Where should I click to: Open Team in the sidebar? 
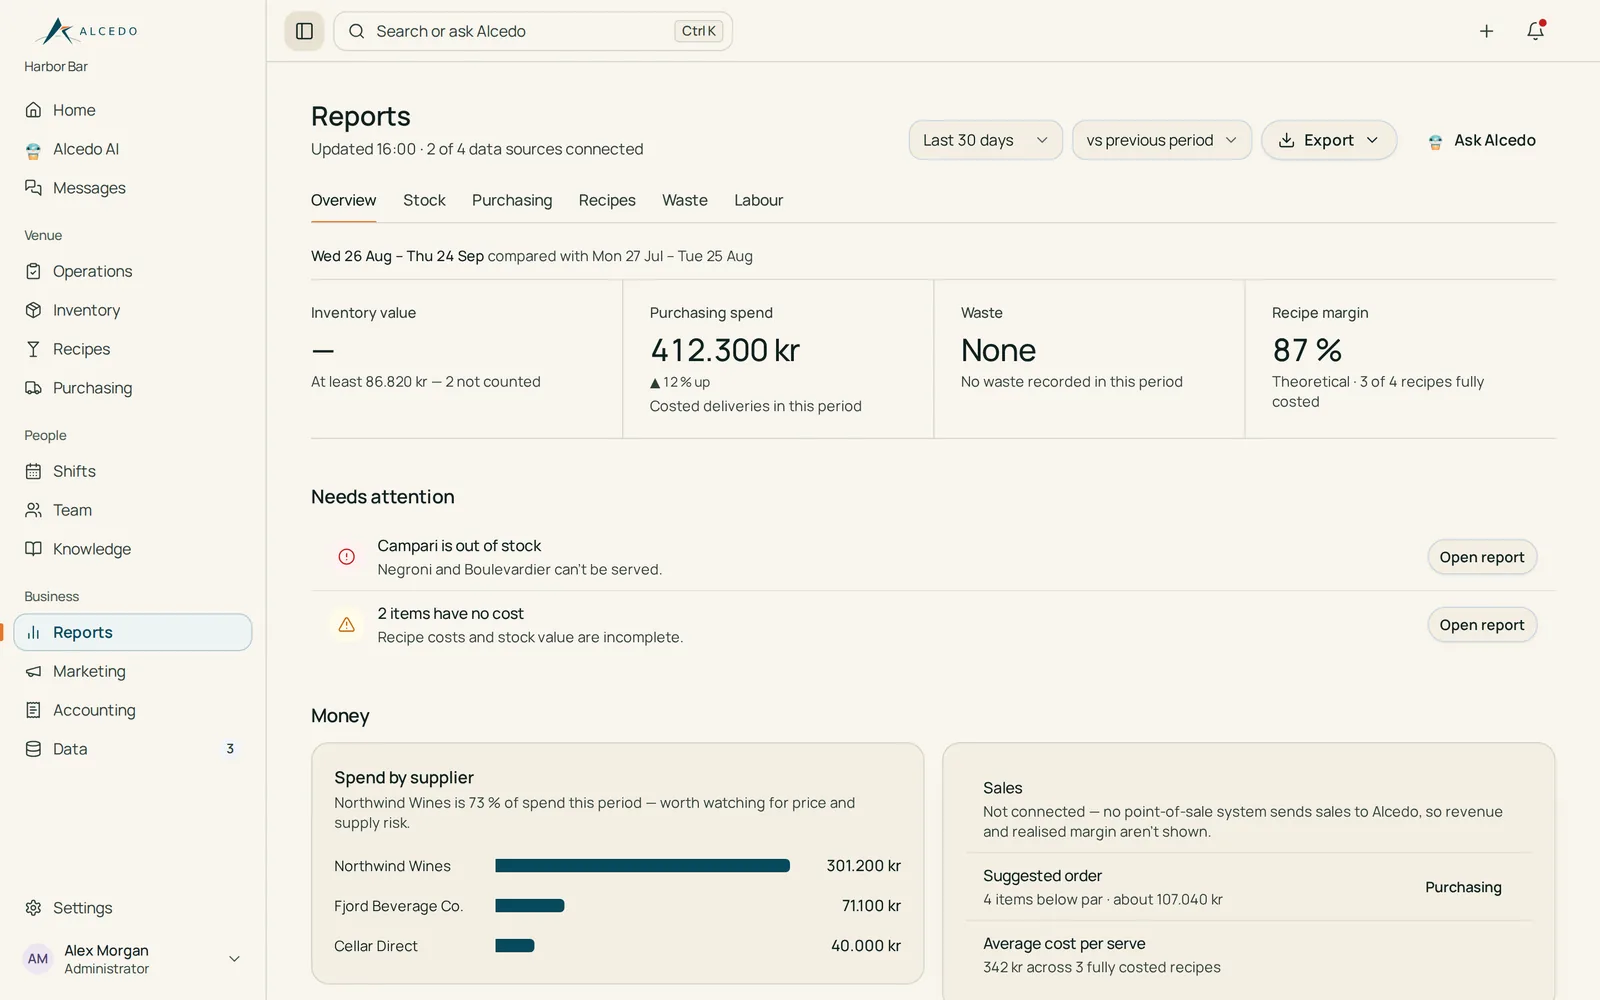click(132, 510)
